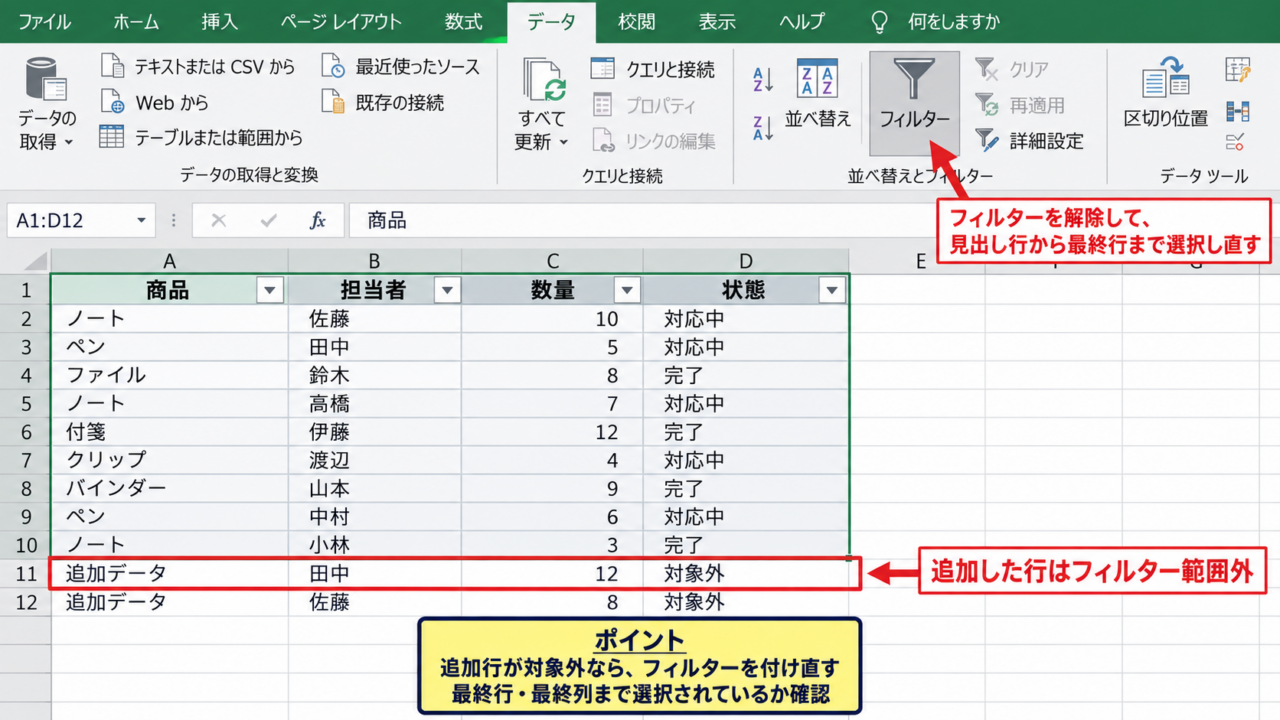Sort descending with the Z-A icon
Screen dimensions: 1280x720
[x=764, y=127]
